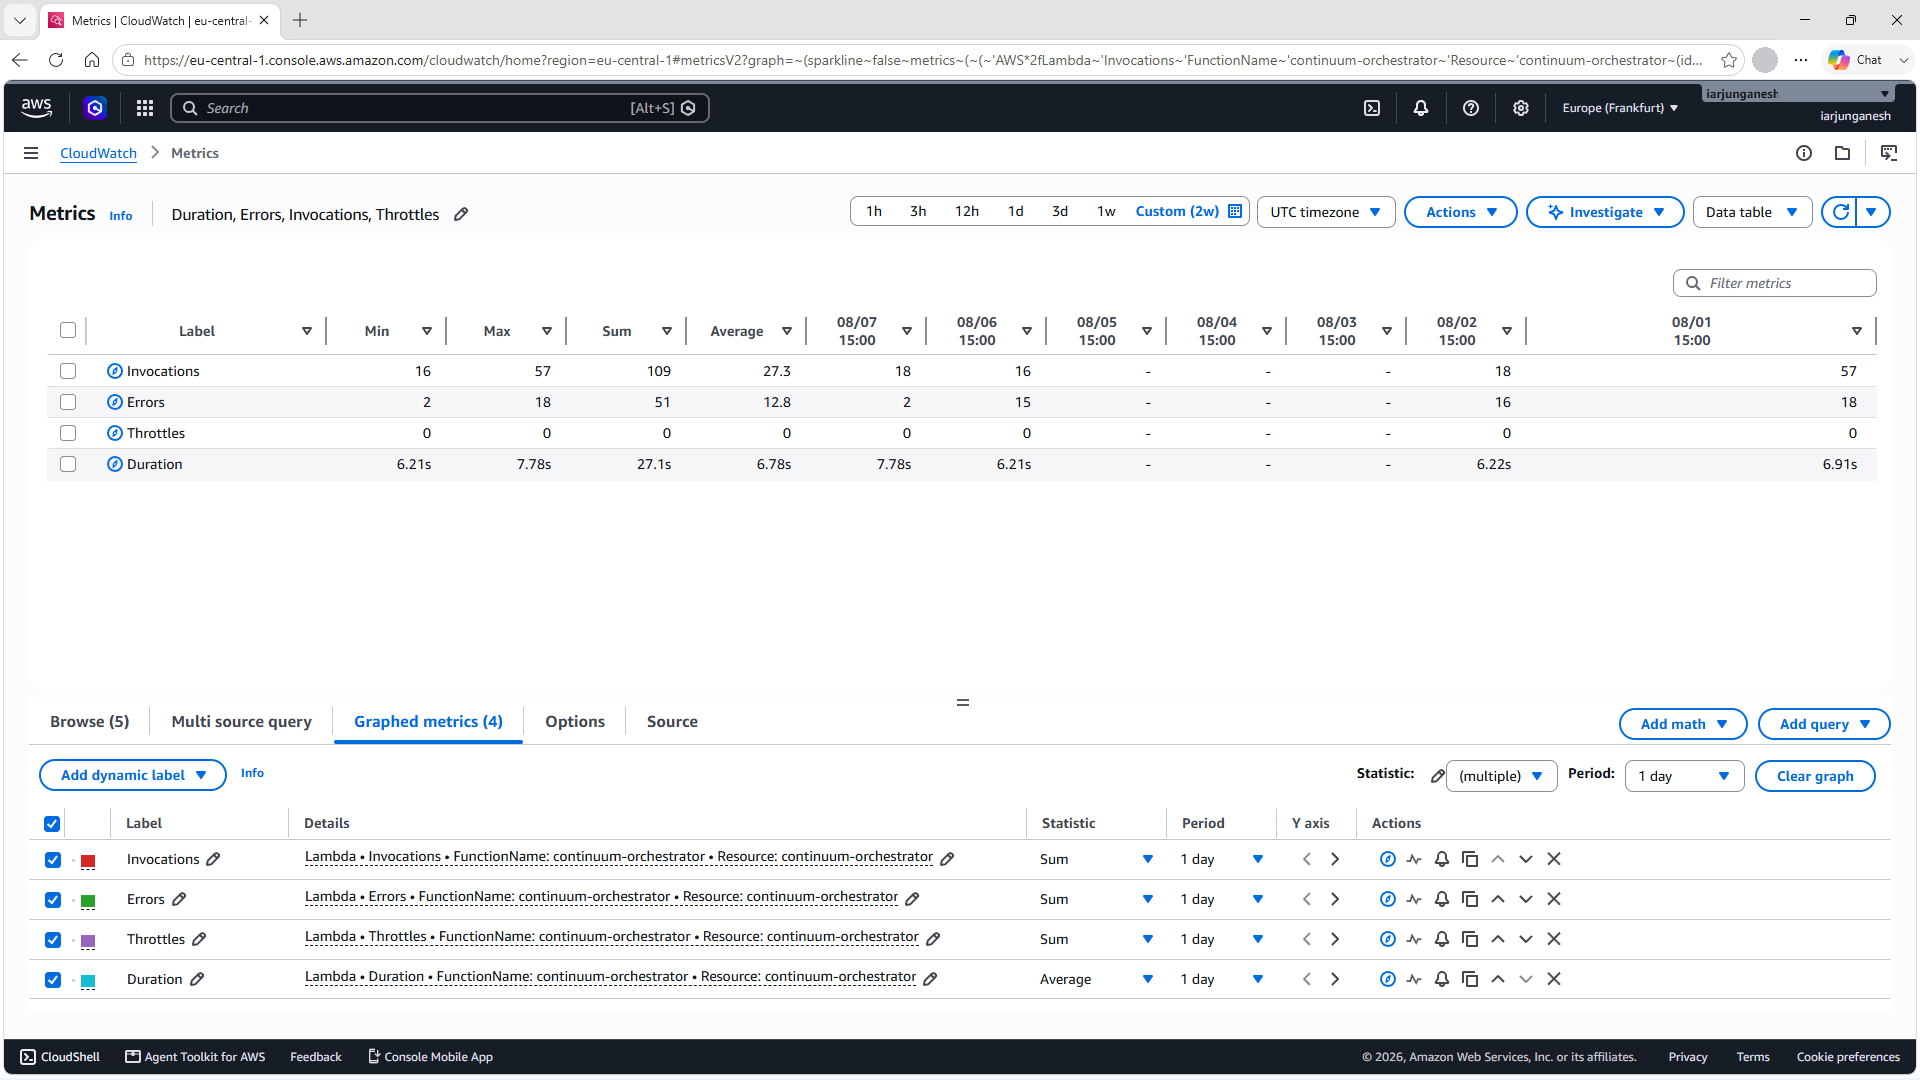The height and width of the screenshot is (1080, 1920).
Task: Open the CloudShell icon in top navigation
Action: tap(1372, 108)
